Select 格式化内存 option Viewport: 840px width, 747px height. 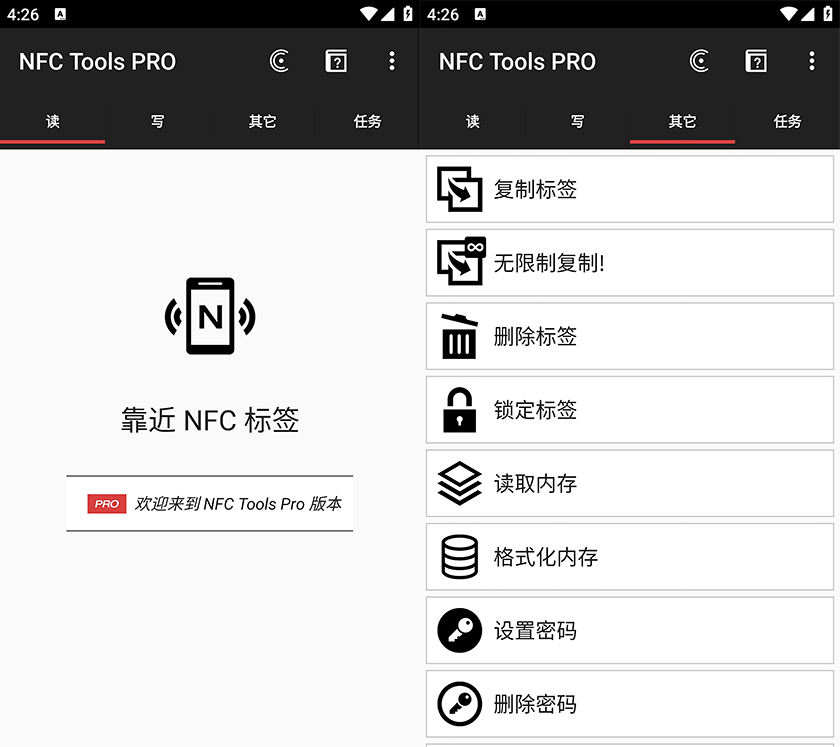coord(630,557)
